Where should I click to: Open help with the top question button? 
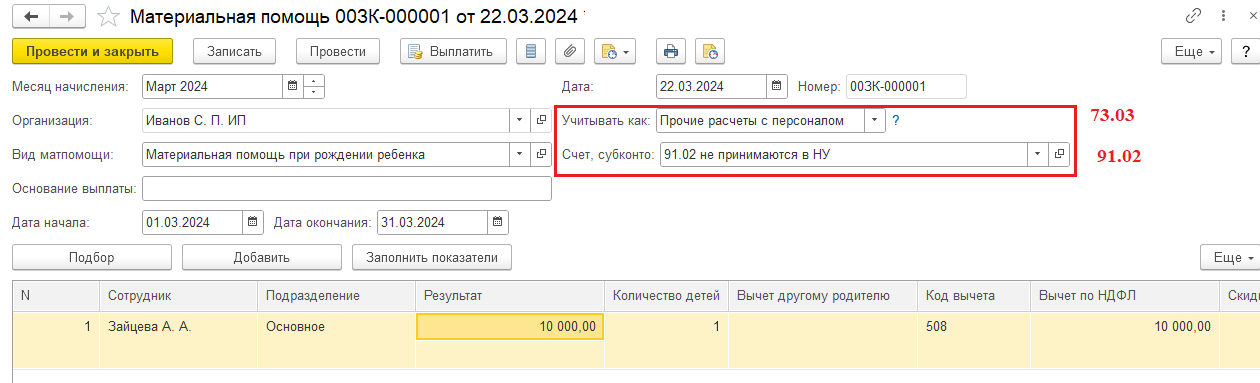coord(1246,51)
